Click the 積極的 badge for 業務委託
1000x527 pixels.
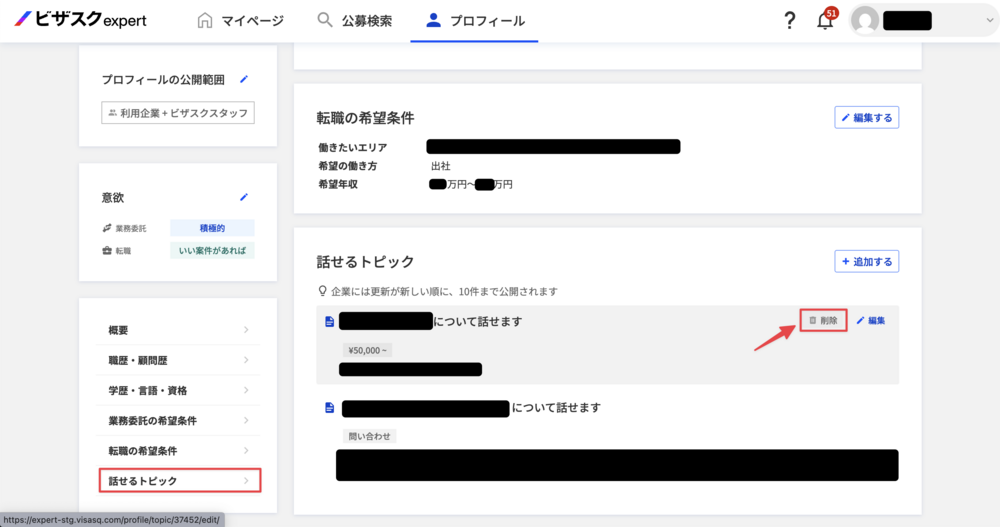tap(212, 228)
